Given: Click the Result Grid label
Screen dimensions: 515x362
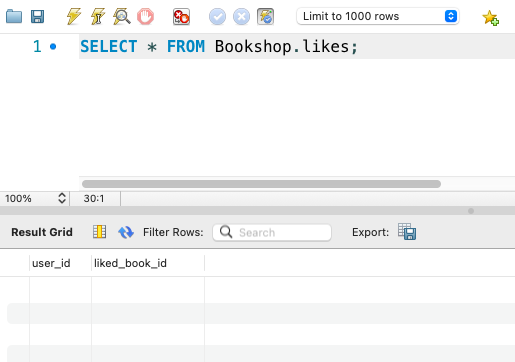Looking at the screenshot, I should 42,232.
